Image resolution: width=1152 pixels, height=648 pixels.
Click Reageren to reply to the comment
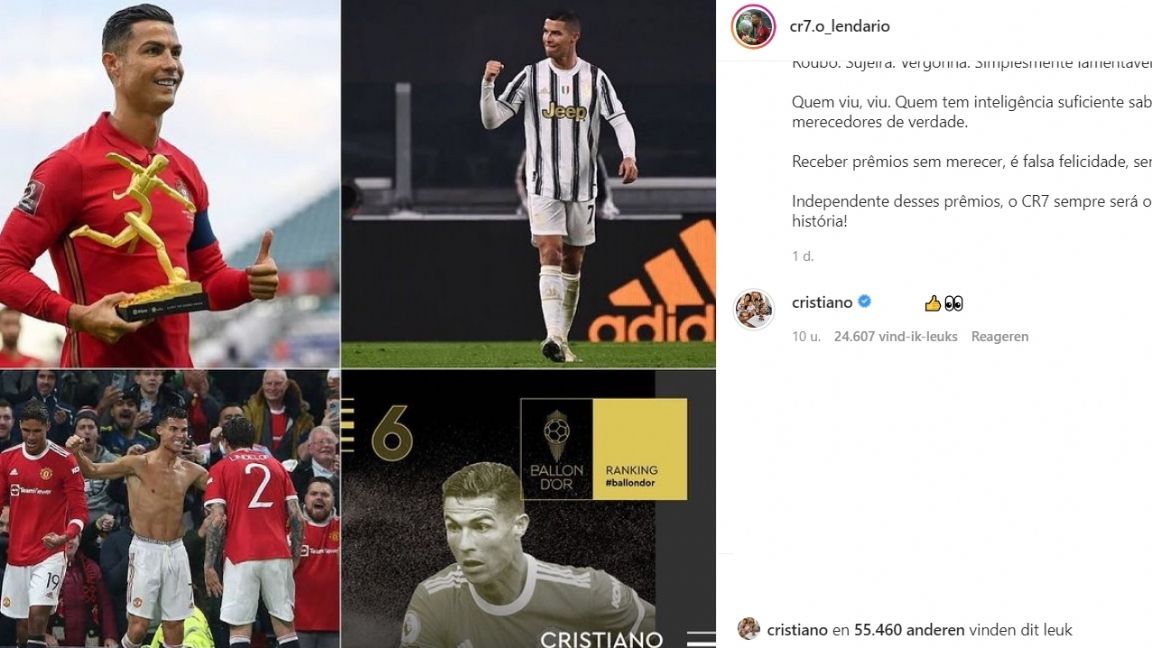[x=999, y=336]
